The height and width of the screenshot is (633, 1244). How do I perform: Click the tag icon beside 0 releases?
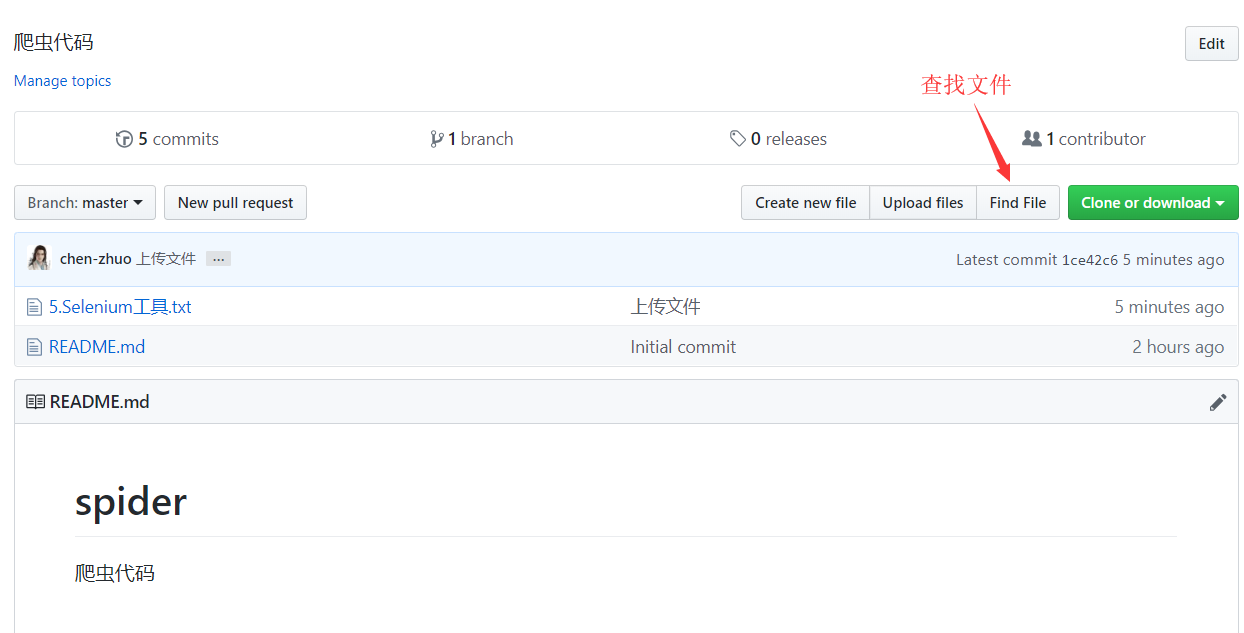click(x=737, y=139)
